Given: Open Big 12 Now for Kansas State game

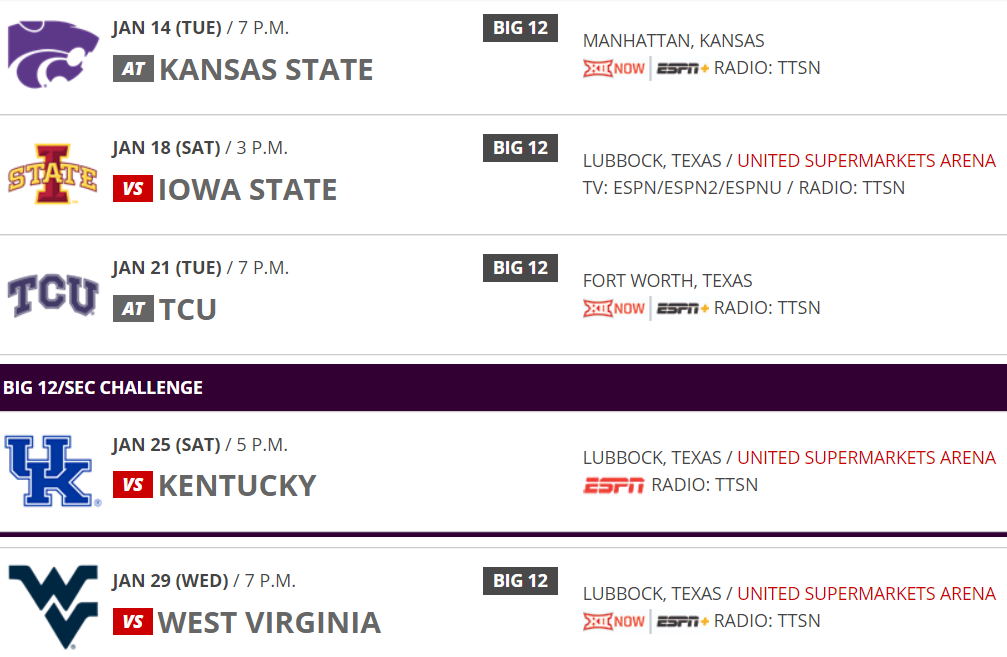Looking at the screenshot, I should pos(614,69).
